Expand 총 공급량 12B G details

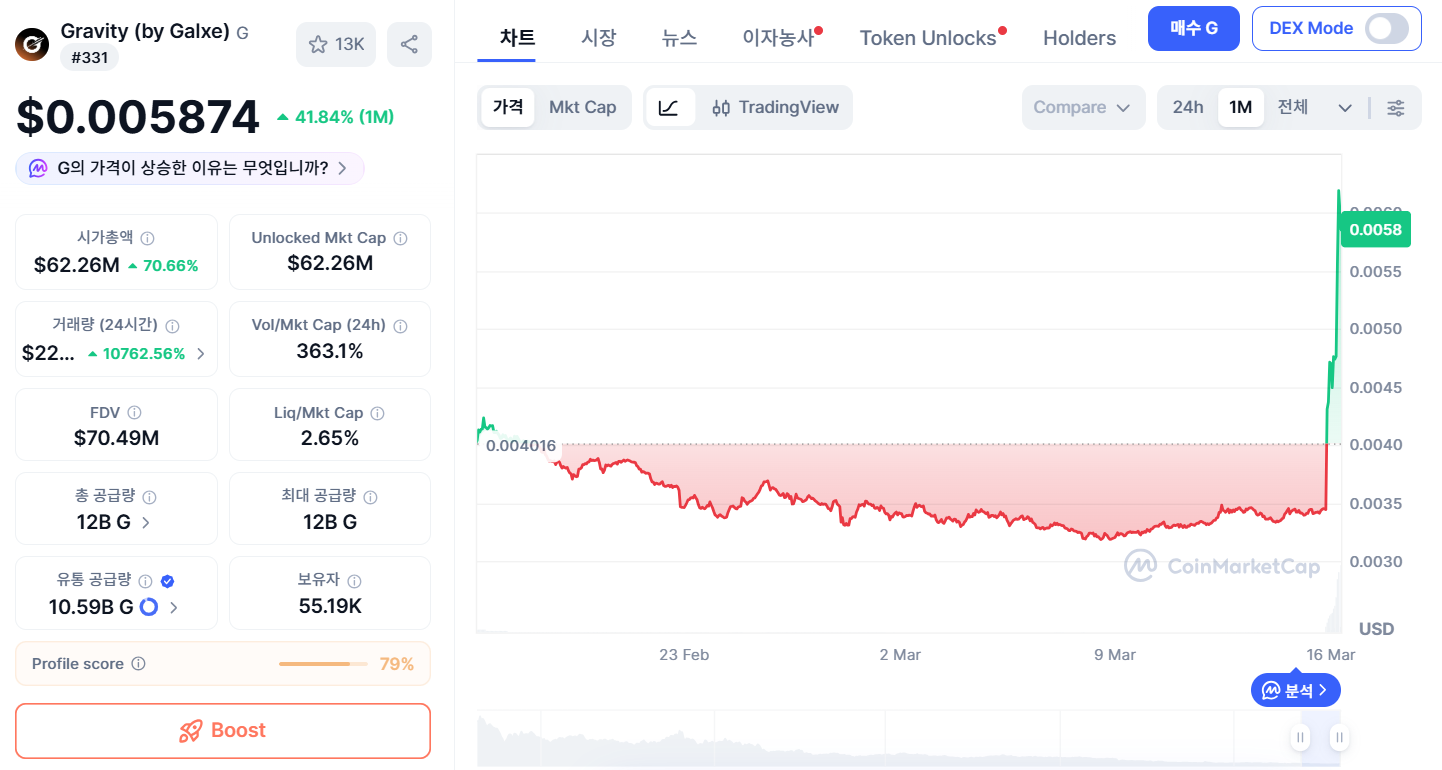point(146,522)
